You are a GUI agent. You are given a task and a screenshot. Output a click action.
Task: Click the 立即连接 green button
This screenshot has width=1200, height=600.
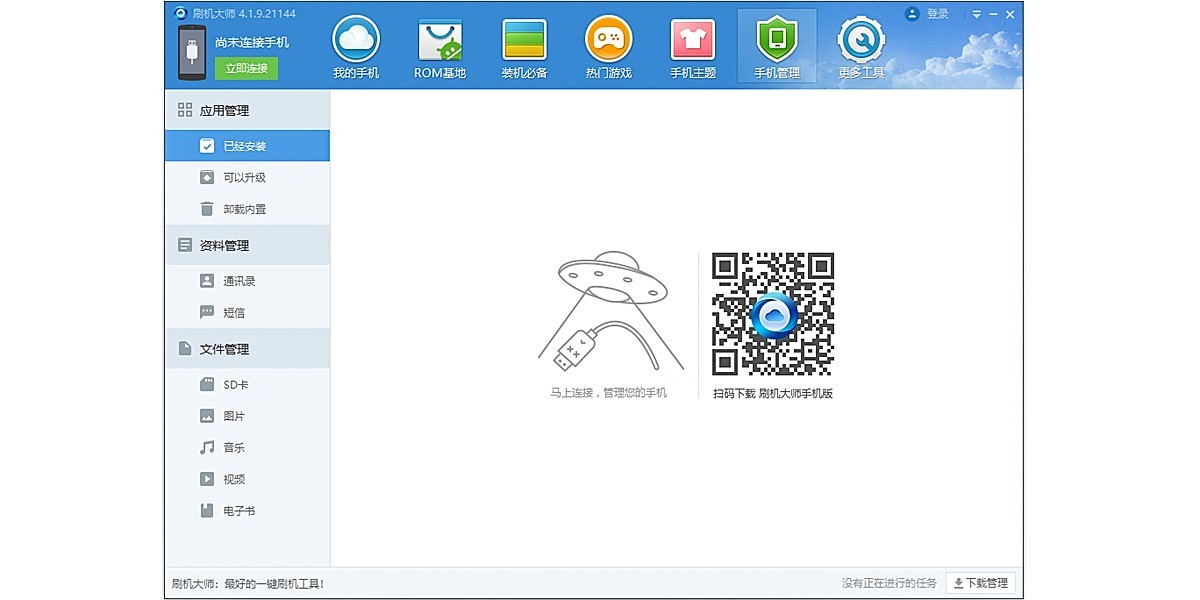(x=246, y=68)
